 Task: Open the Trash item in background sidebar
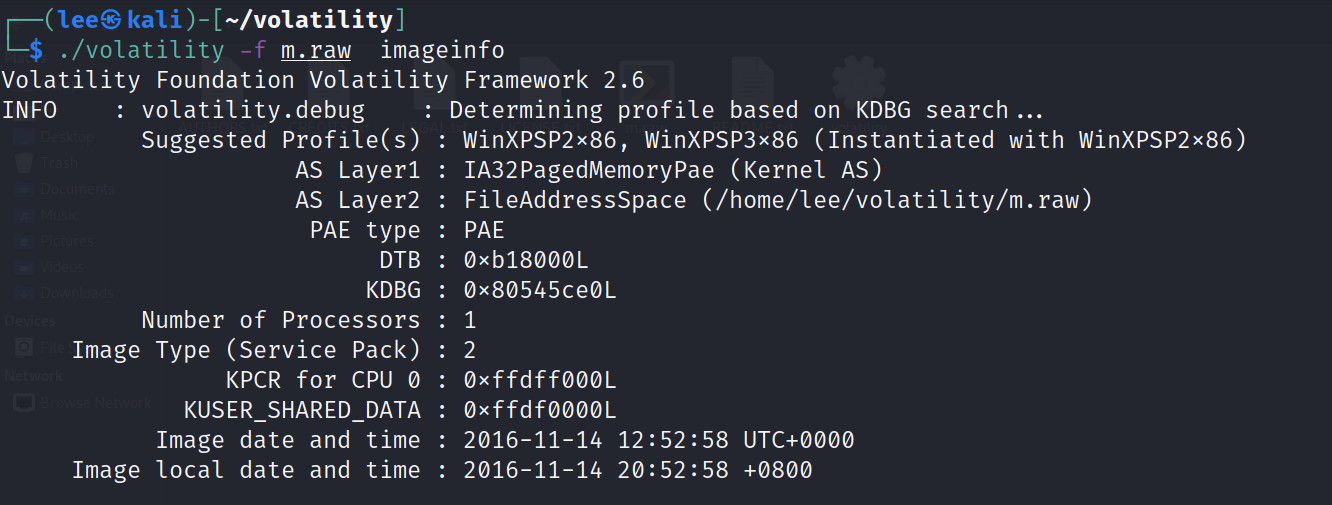pos(58,163)
